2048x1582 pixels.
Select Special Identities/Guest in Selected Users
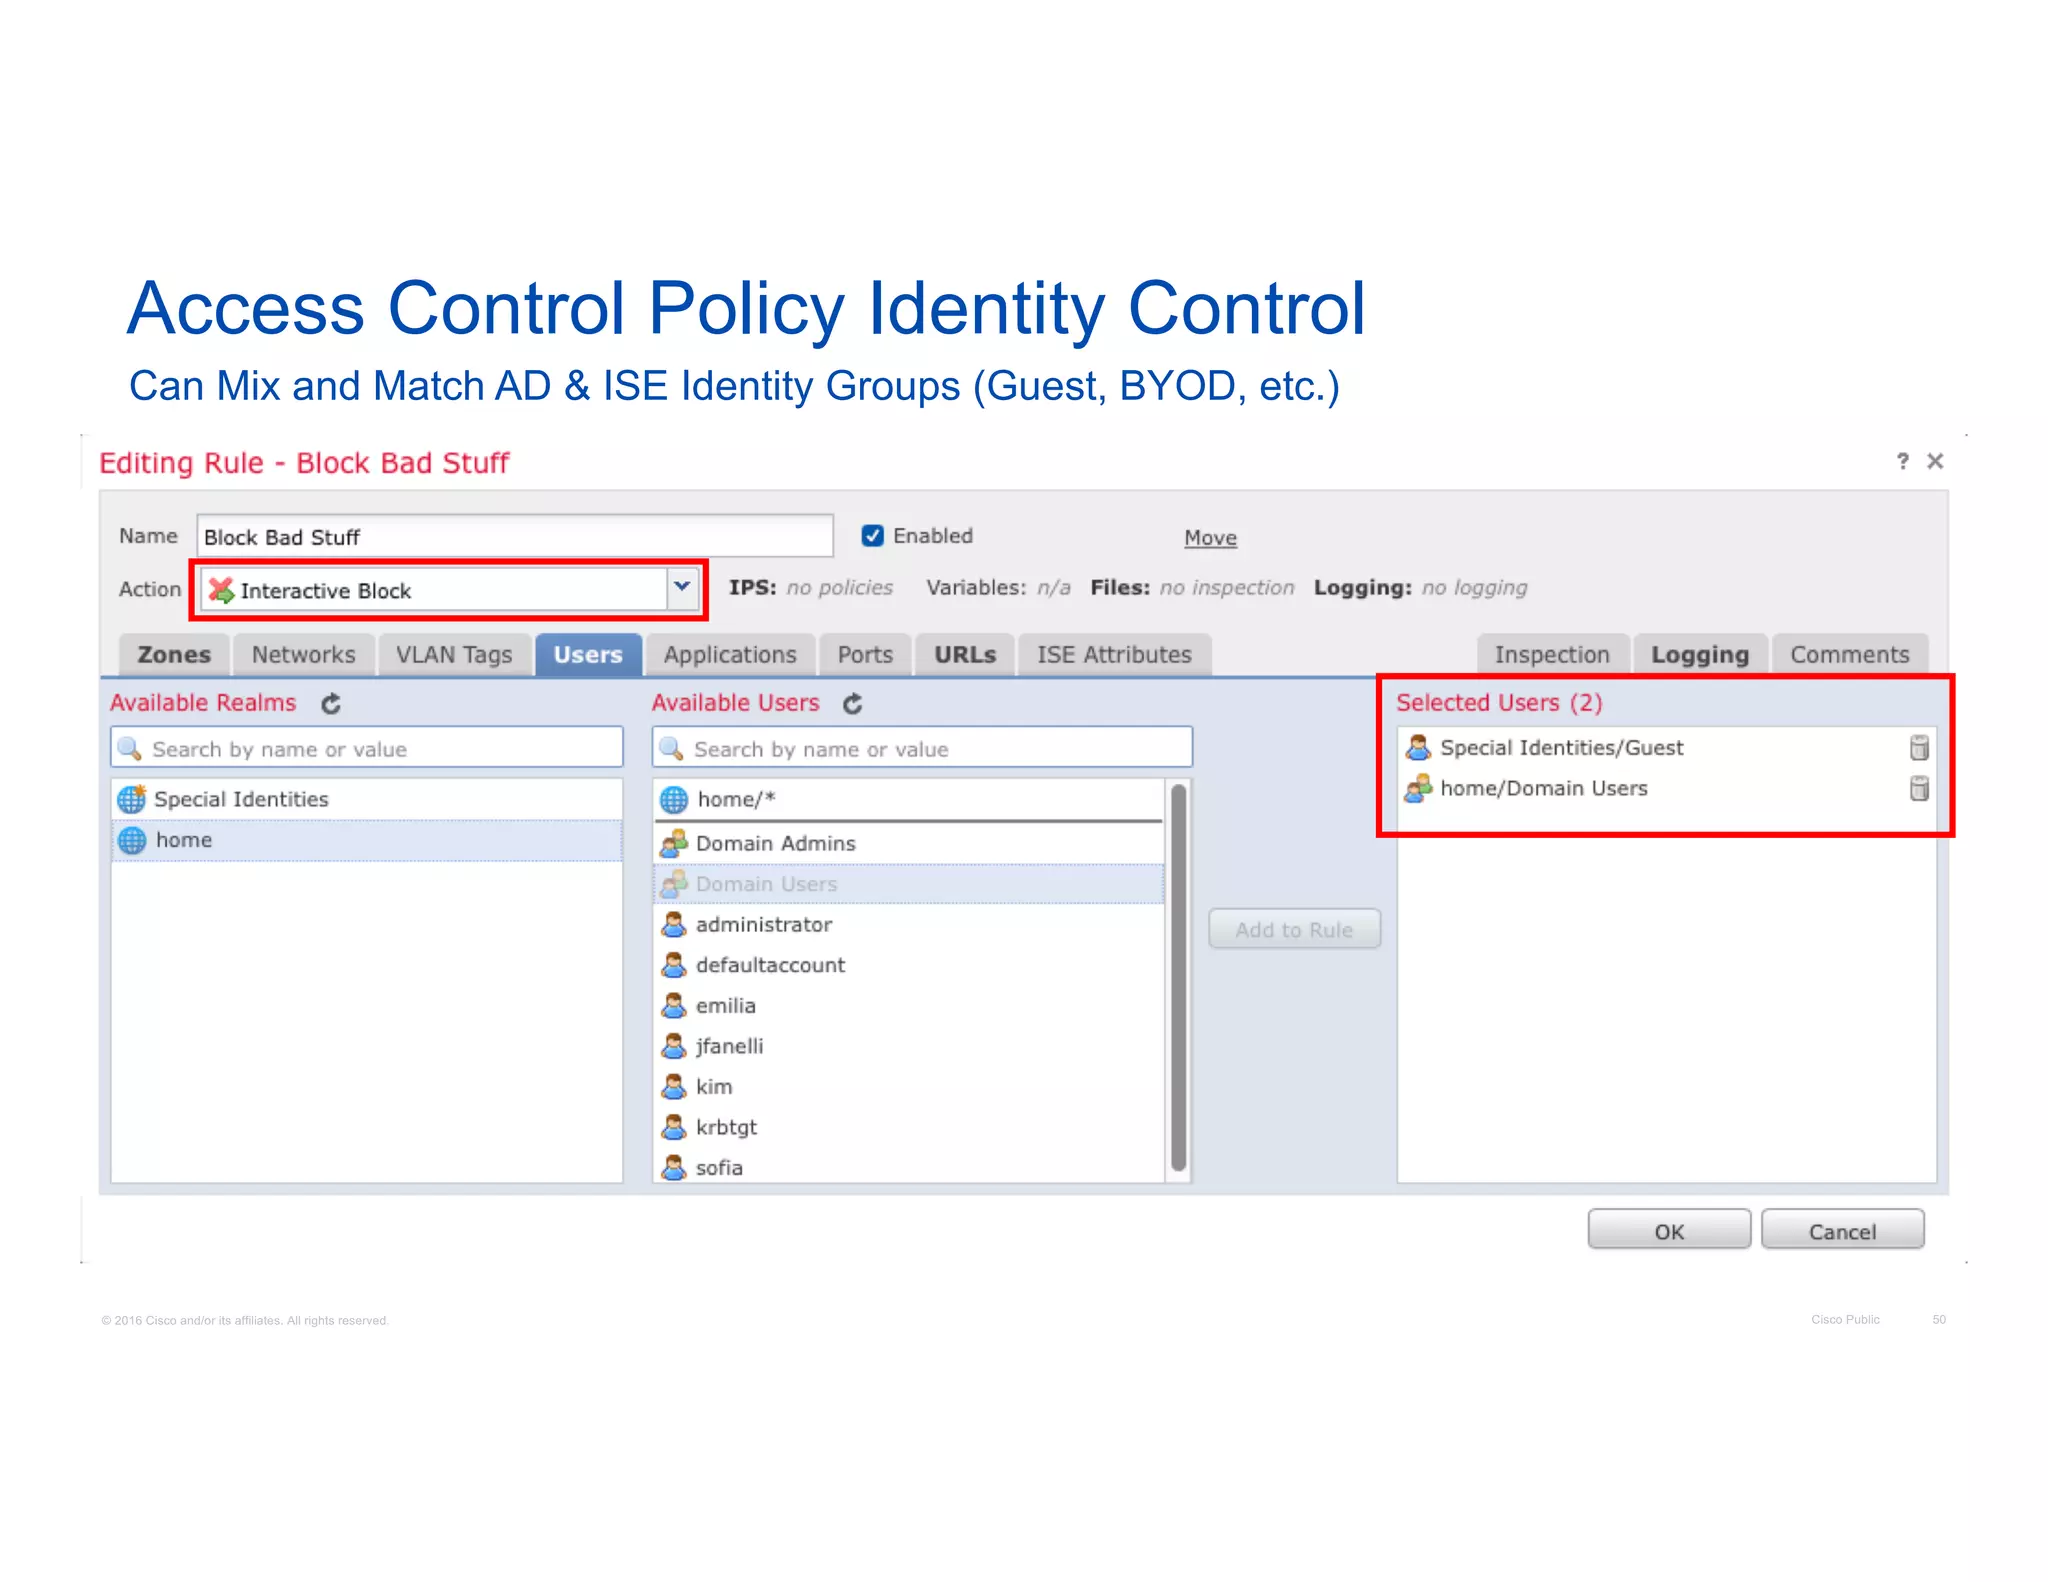coord(1666,747)
